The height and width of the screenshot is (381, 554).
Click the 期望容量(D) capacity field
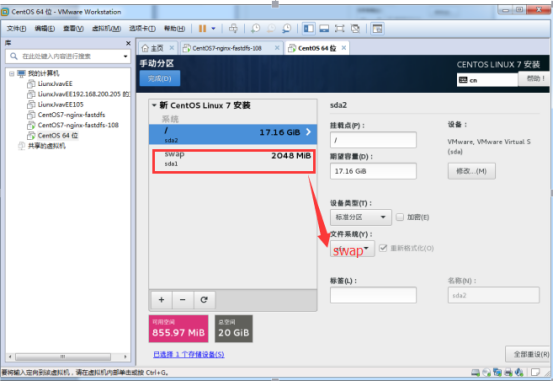coord(373,171)
